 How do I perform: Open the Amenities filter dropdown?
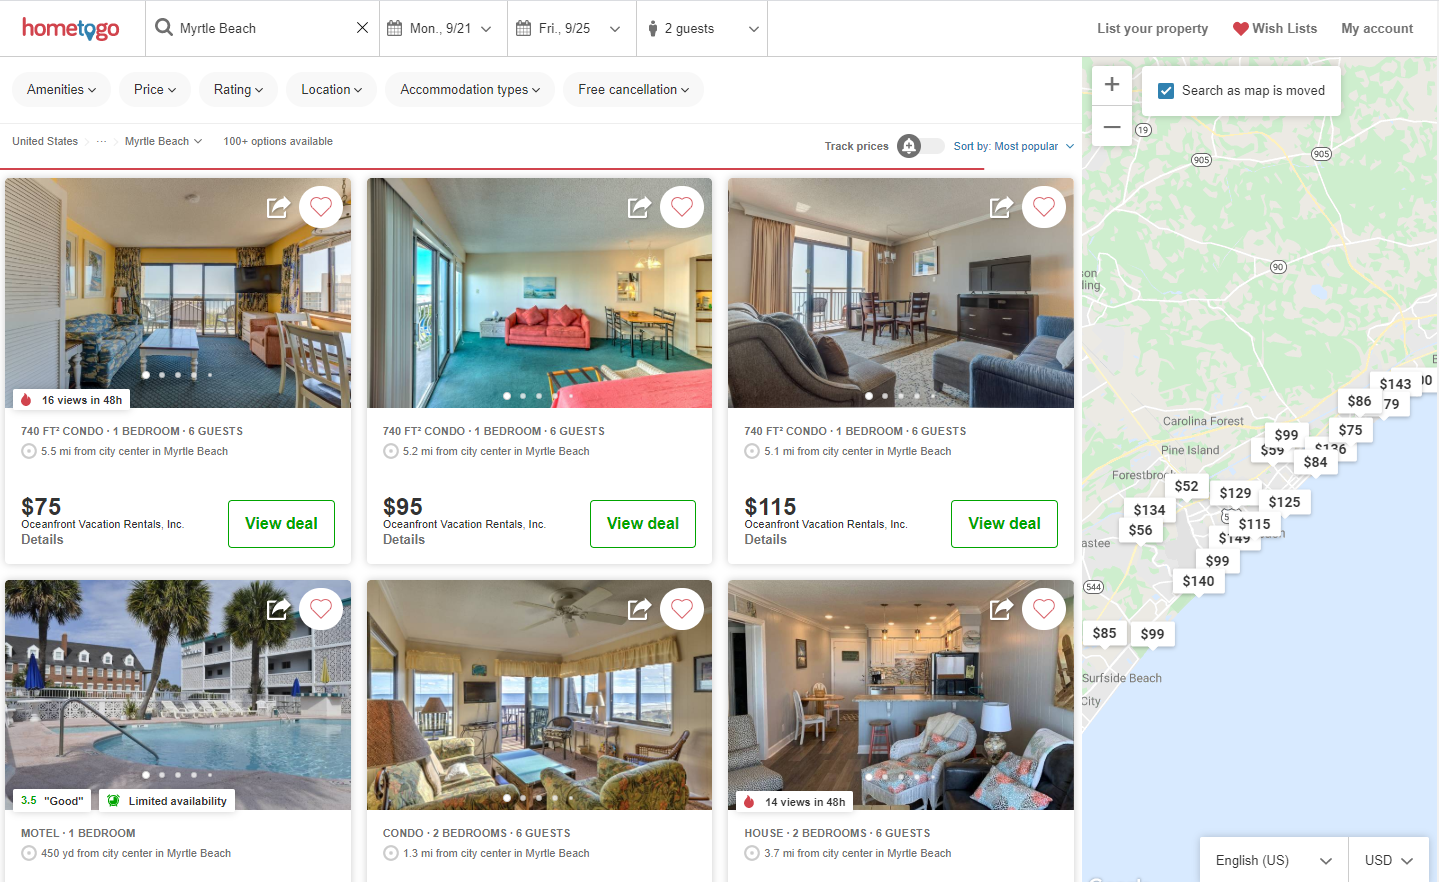coord(62,89)
